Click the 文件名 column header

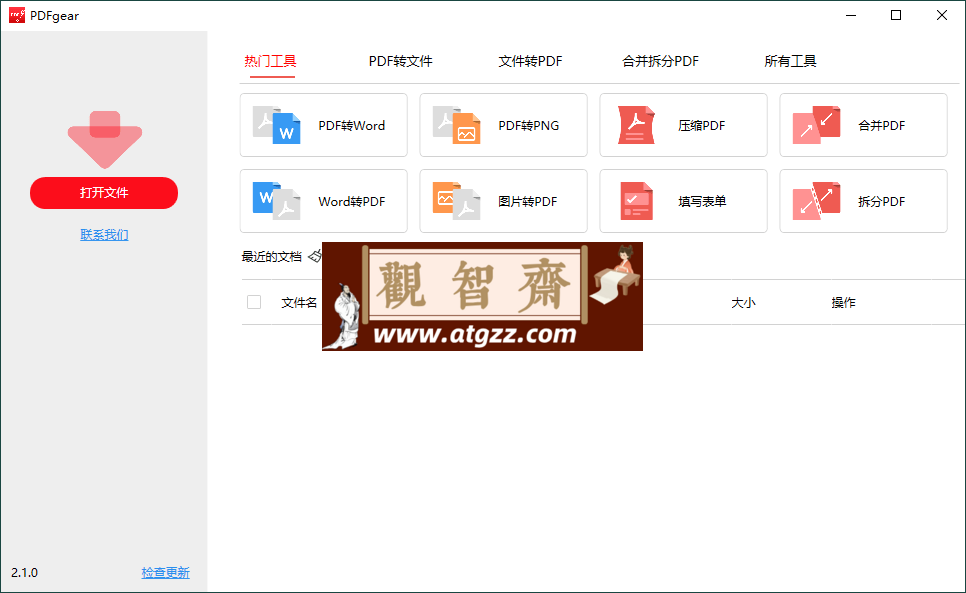click(299, 302)
